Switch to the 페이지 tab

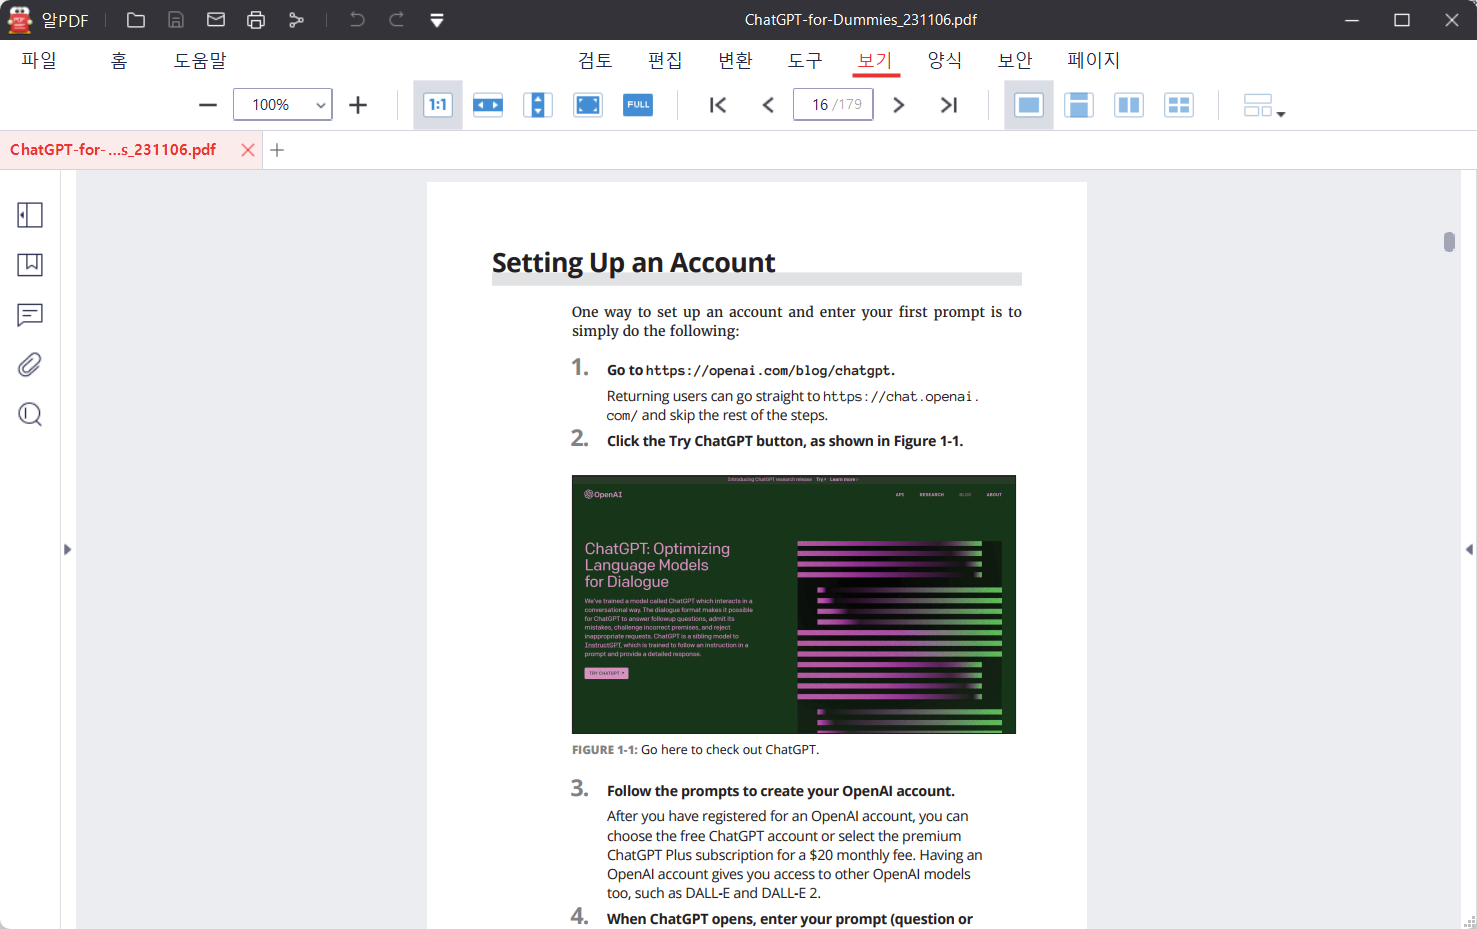[1093, 60]
